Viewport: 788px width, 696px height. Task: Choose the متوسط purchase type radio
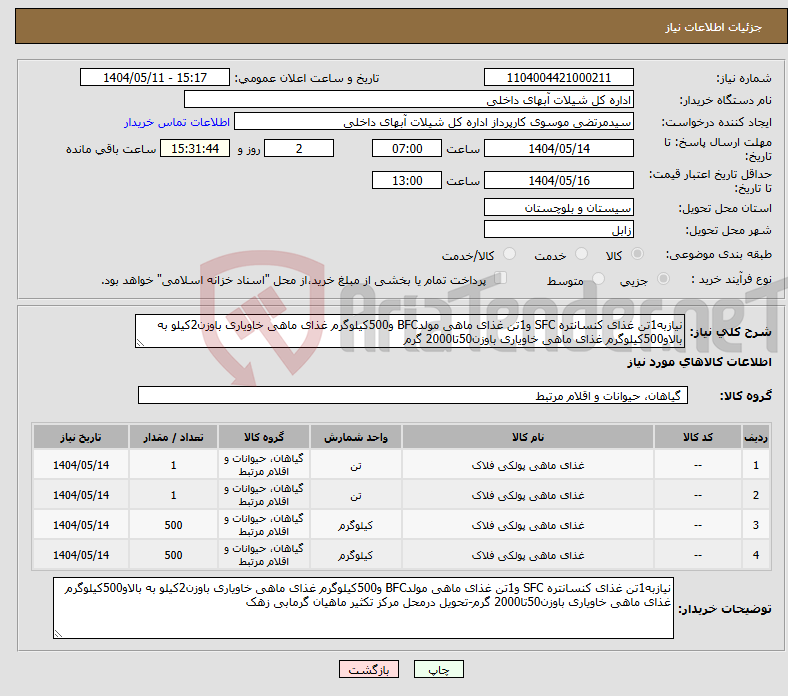point(599,279)
